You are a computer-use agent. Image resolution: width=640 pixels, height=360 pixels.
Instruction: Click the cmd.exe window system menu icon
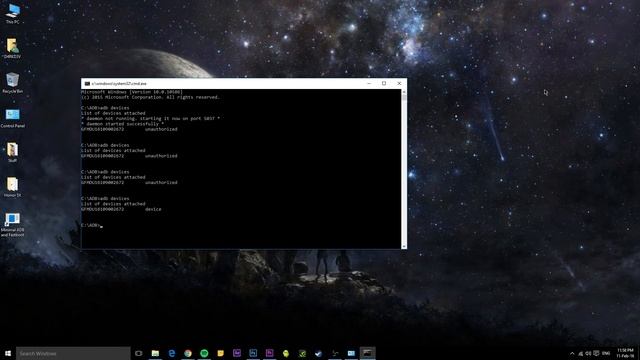tap(87, 83)
